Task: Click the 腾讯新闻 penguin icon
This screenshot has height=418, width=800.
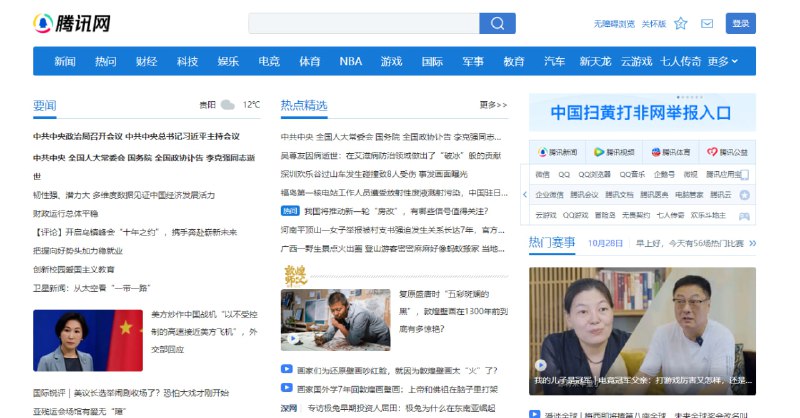Action: coord(542,152)
